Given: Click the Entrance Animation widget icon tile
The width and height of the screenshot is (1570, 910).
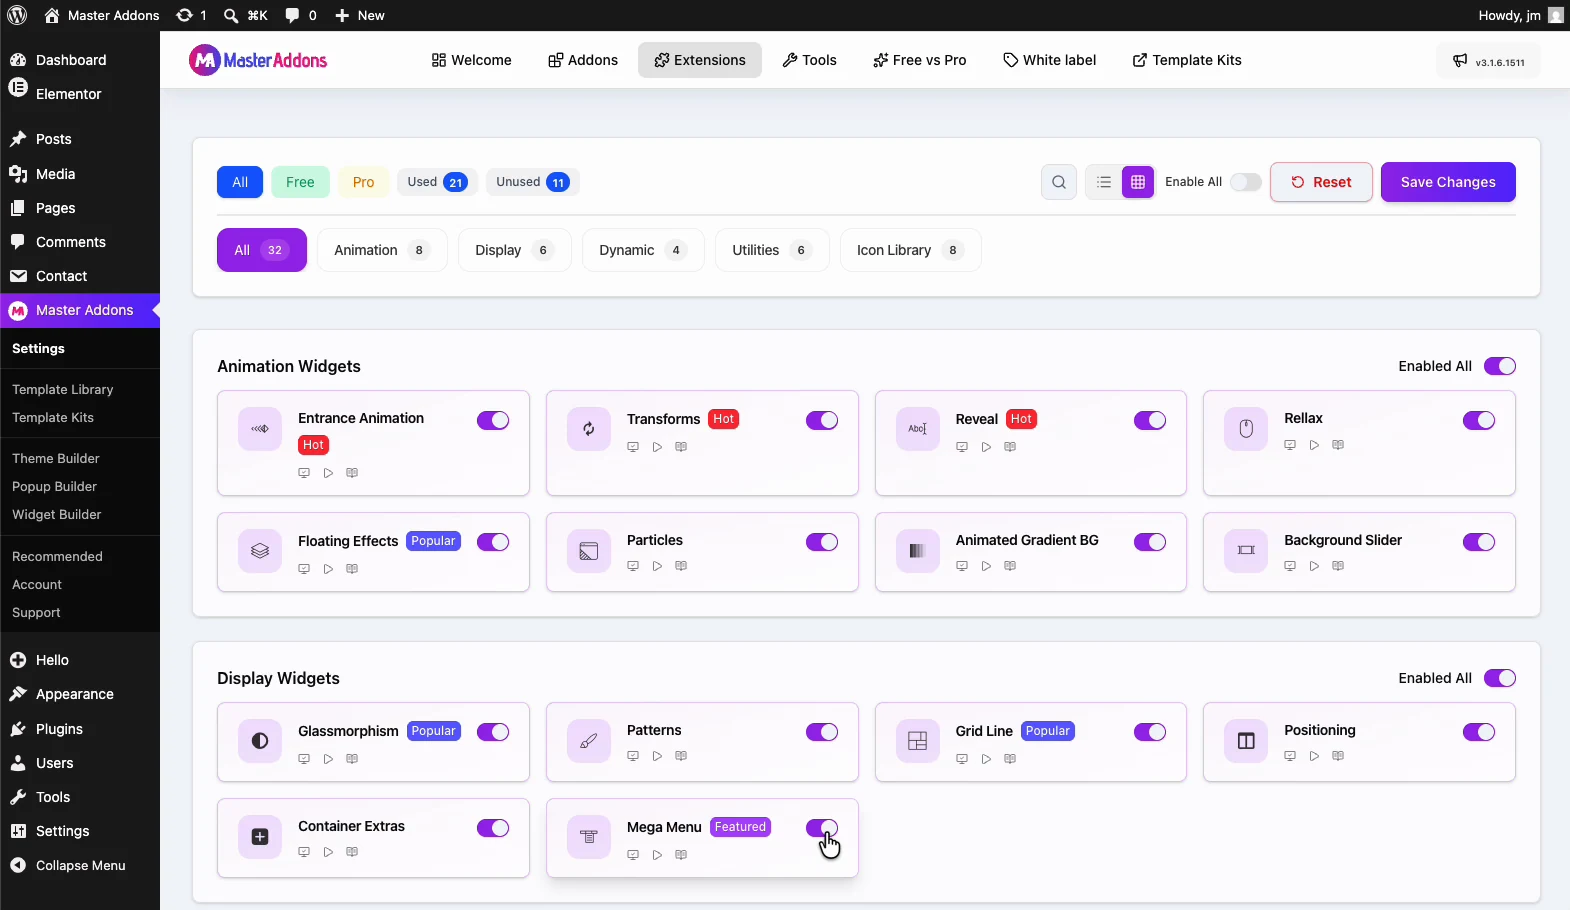Looking at the screenshot, I should [x=260, y=429].
